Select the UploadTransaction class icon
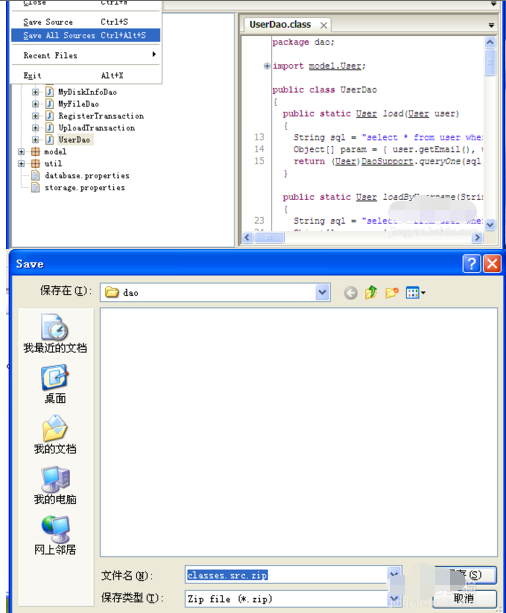 tap(50, 127)
